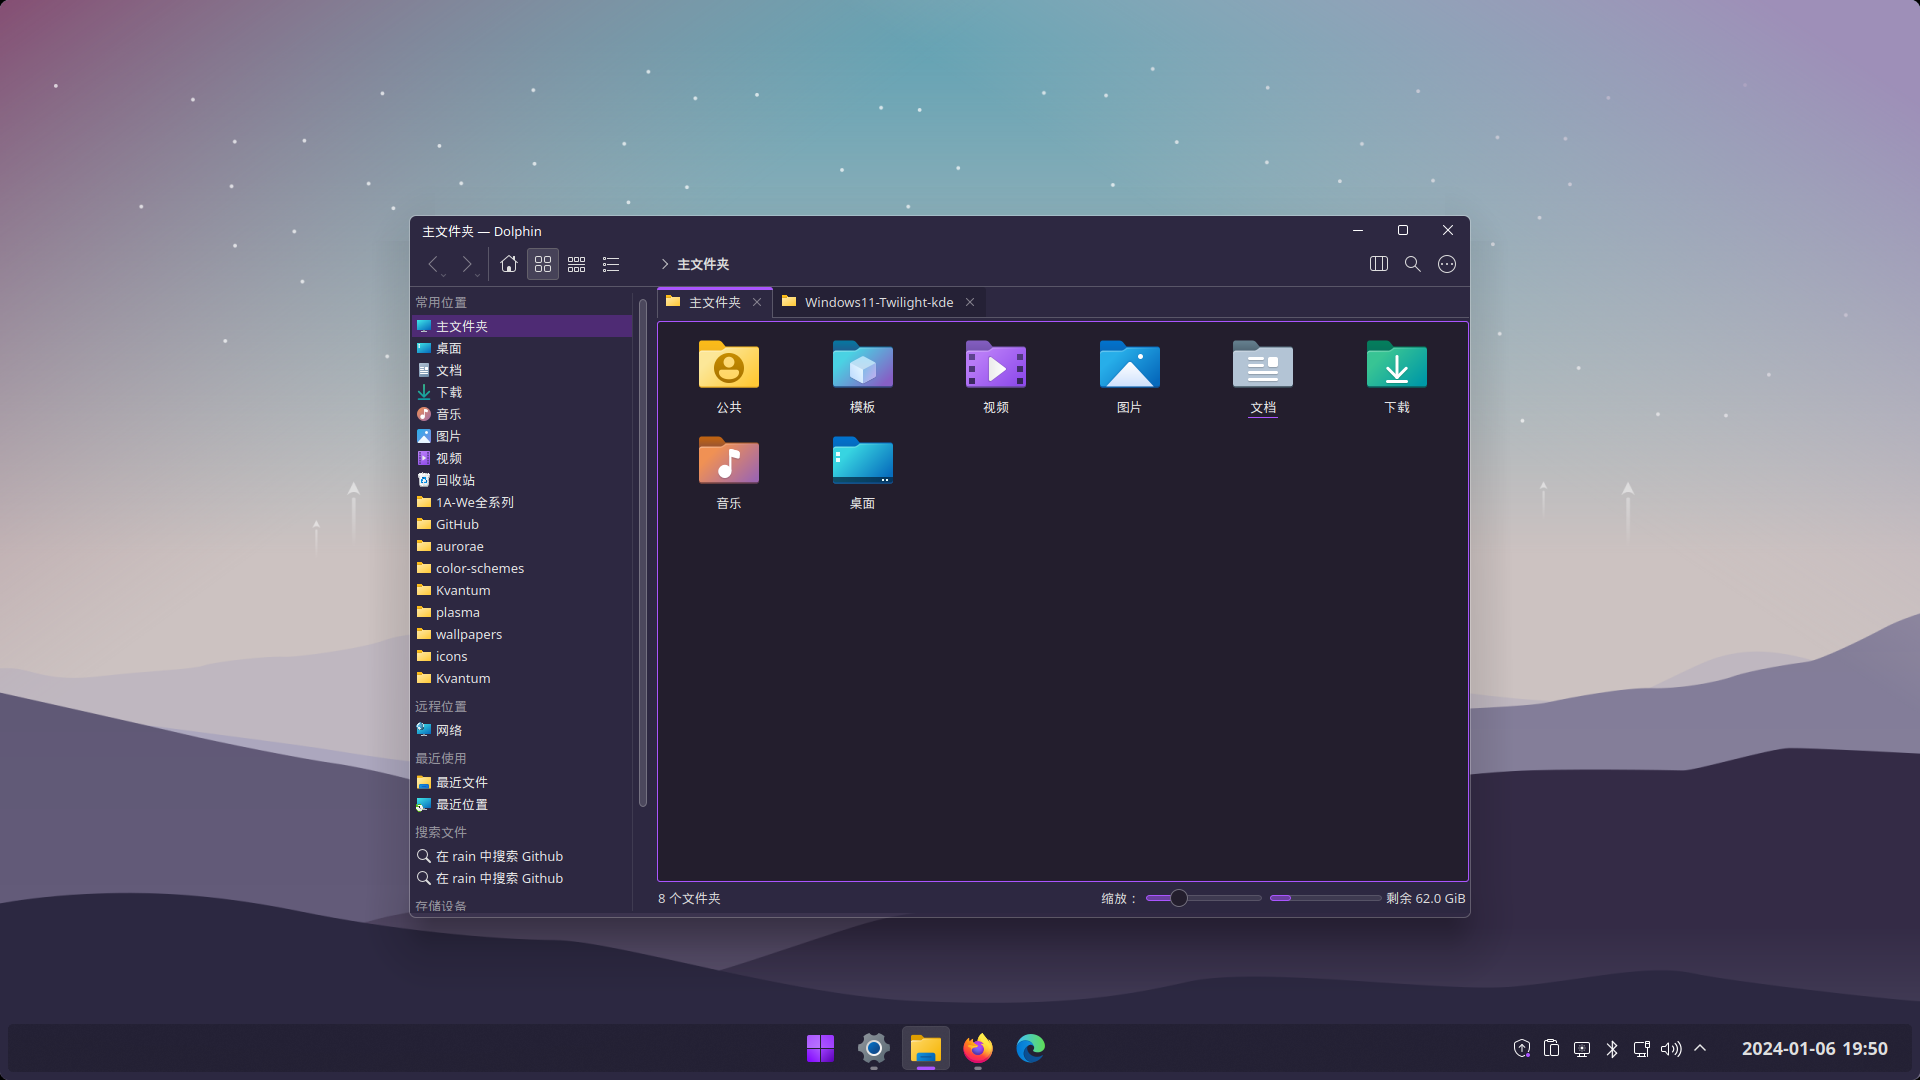Collapse the 常用位置 section header
The height and width of the screenshot is (1080, 1920).
click(441, 302)
